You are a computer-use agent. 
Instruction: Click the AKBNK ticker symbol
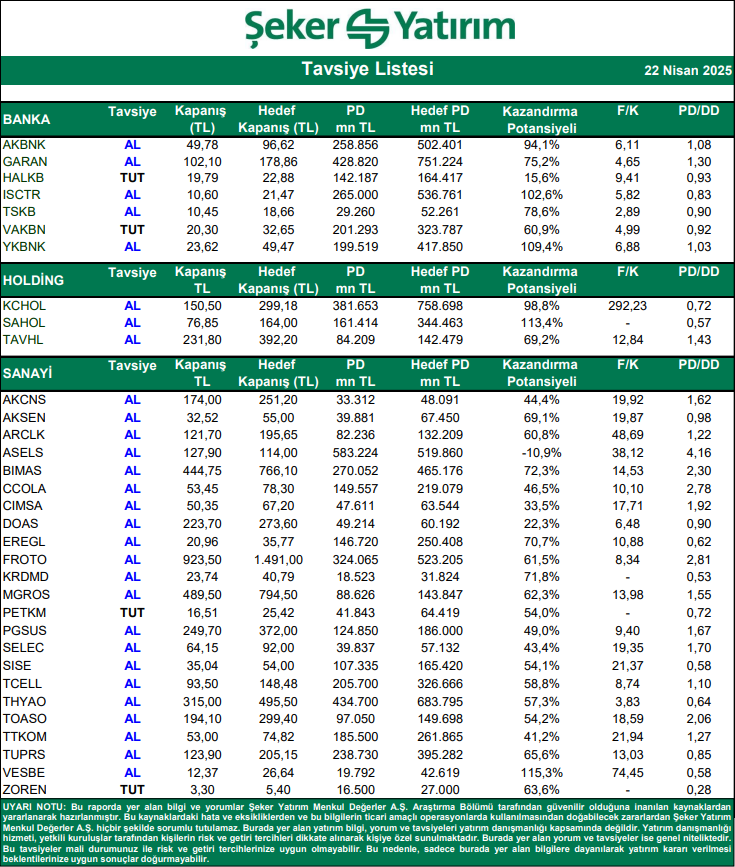[x=22, y=145]
